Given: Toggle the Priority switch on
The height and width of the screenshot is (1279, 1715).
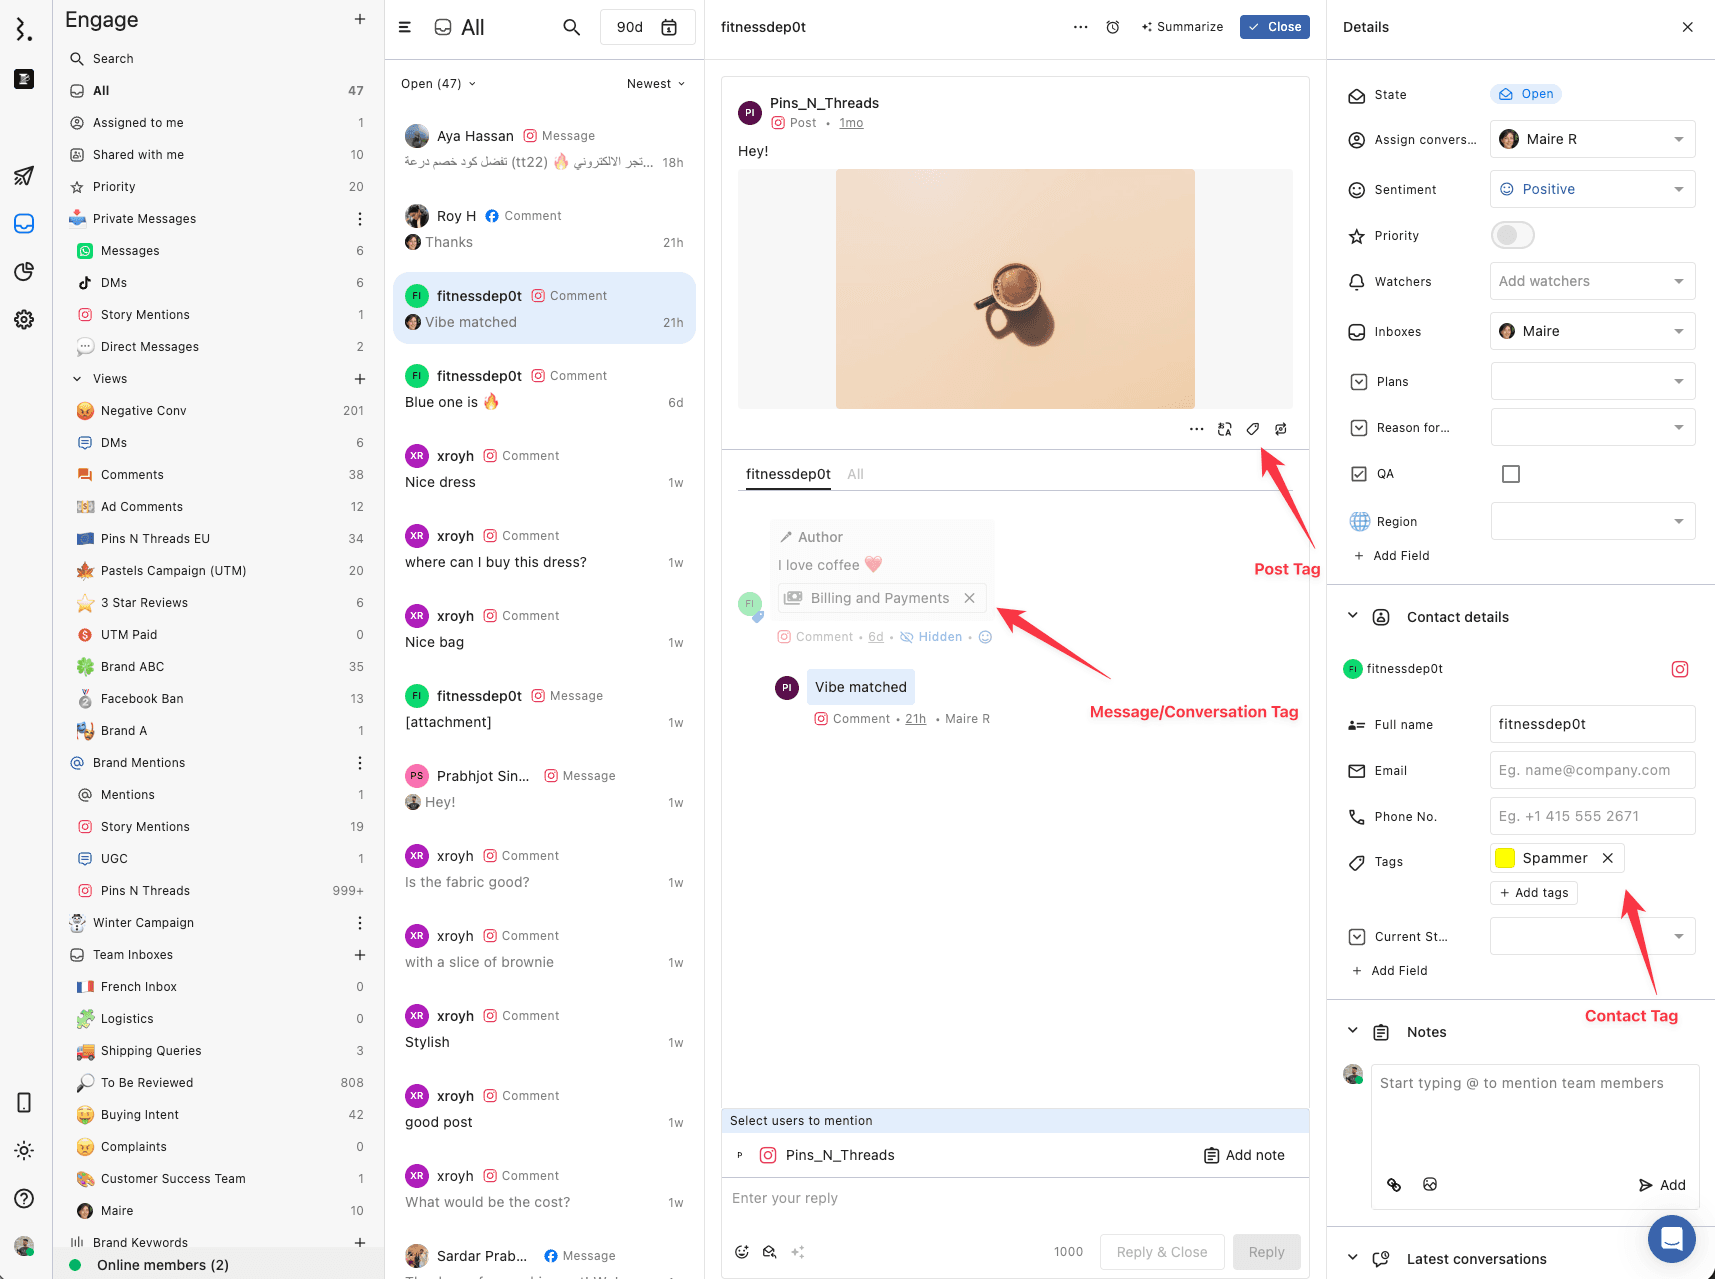Looking at the screenshot, I should (1511, 236).
